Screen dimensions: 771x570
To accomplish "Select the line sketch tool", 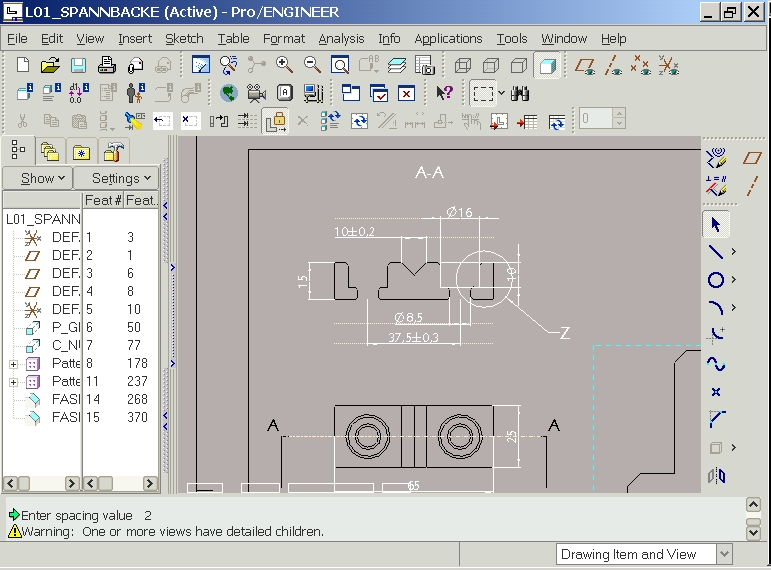I will tap(716, 251).
